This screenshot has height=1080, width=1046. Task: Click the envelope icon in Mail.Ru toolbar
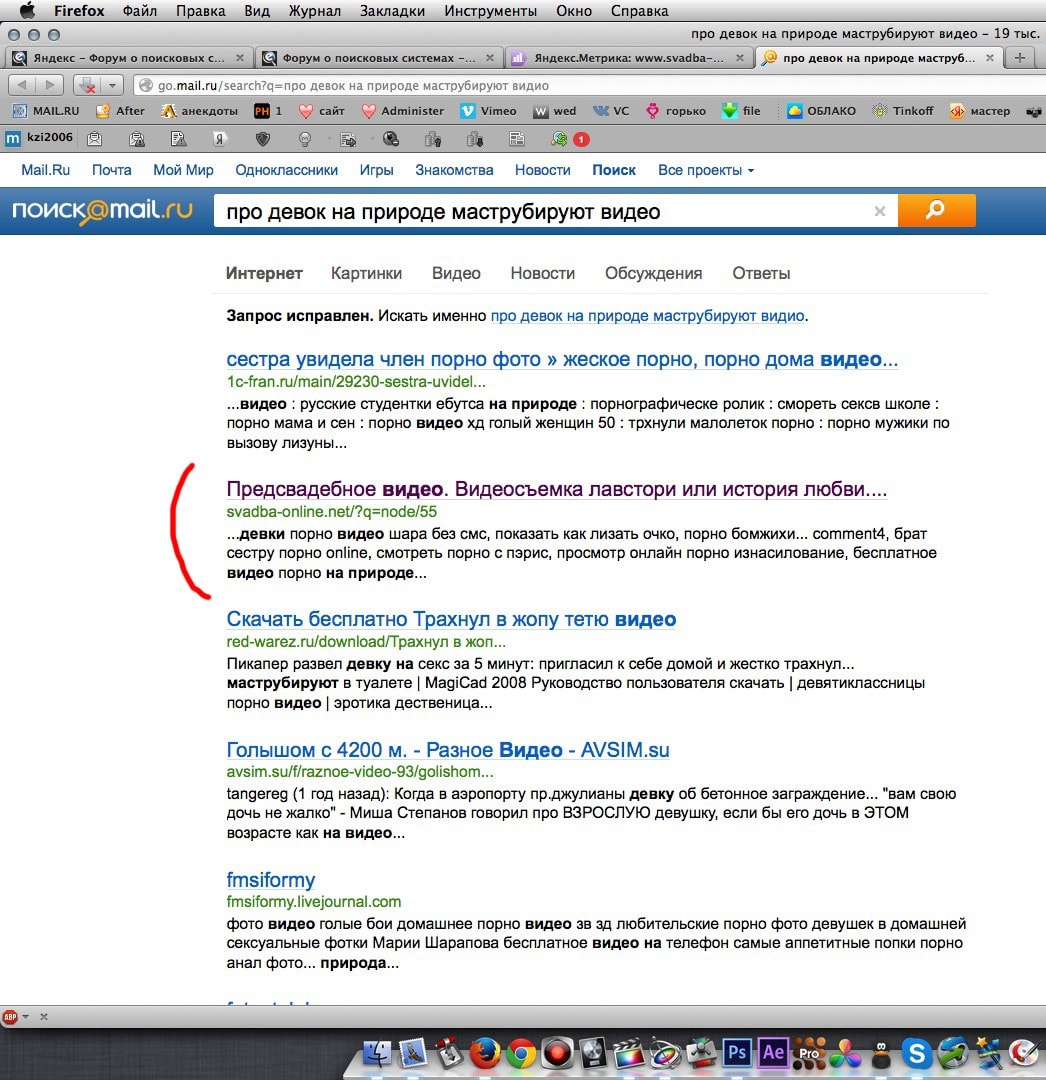coord(94,139)
